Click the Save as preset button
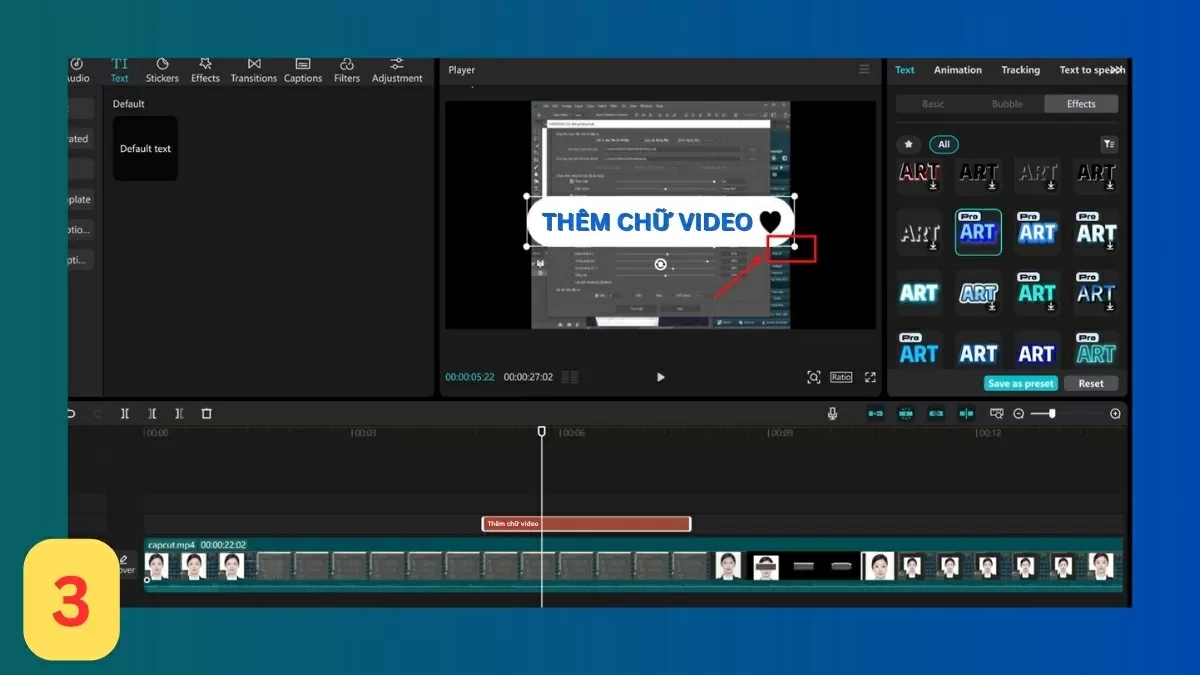Image resolution: width=1200 pixels, height=675 pixels. (x=1020, y=383)
